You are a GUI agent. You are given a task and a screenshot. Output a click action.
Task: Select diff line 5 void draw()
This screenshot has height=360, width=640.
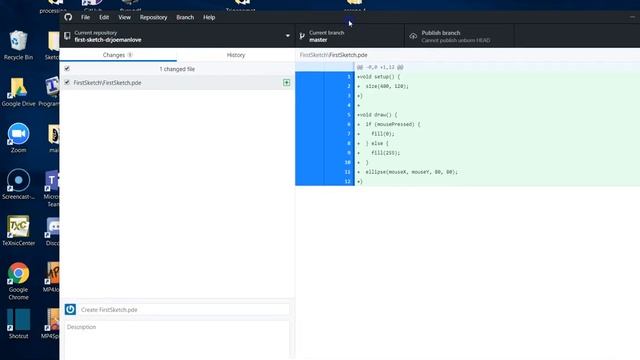(x=467, y=115)
